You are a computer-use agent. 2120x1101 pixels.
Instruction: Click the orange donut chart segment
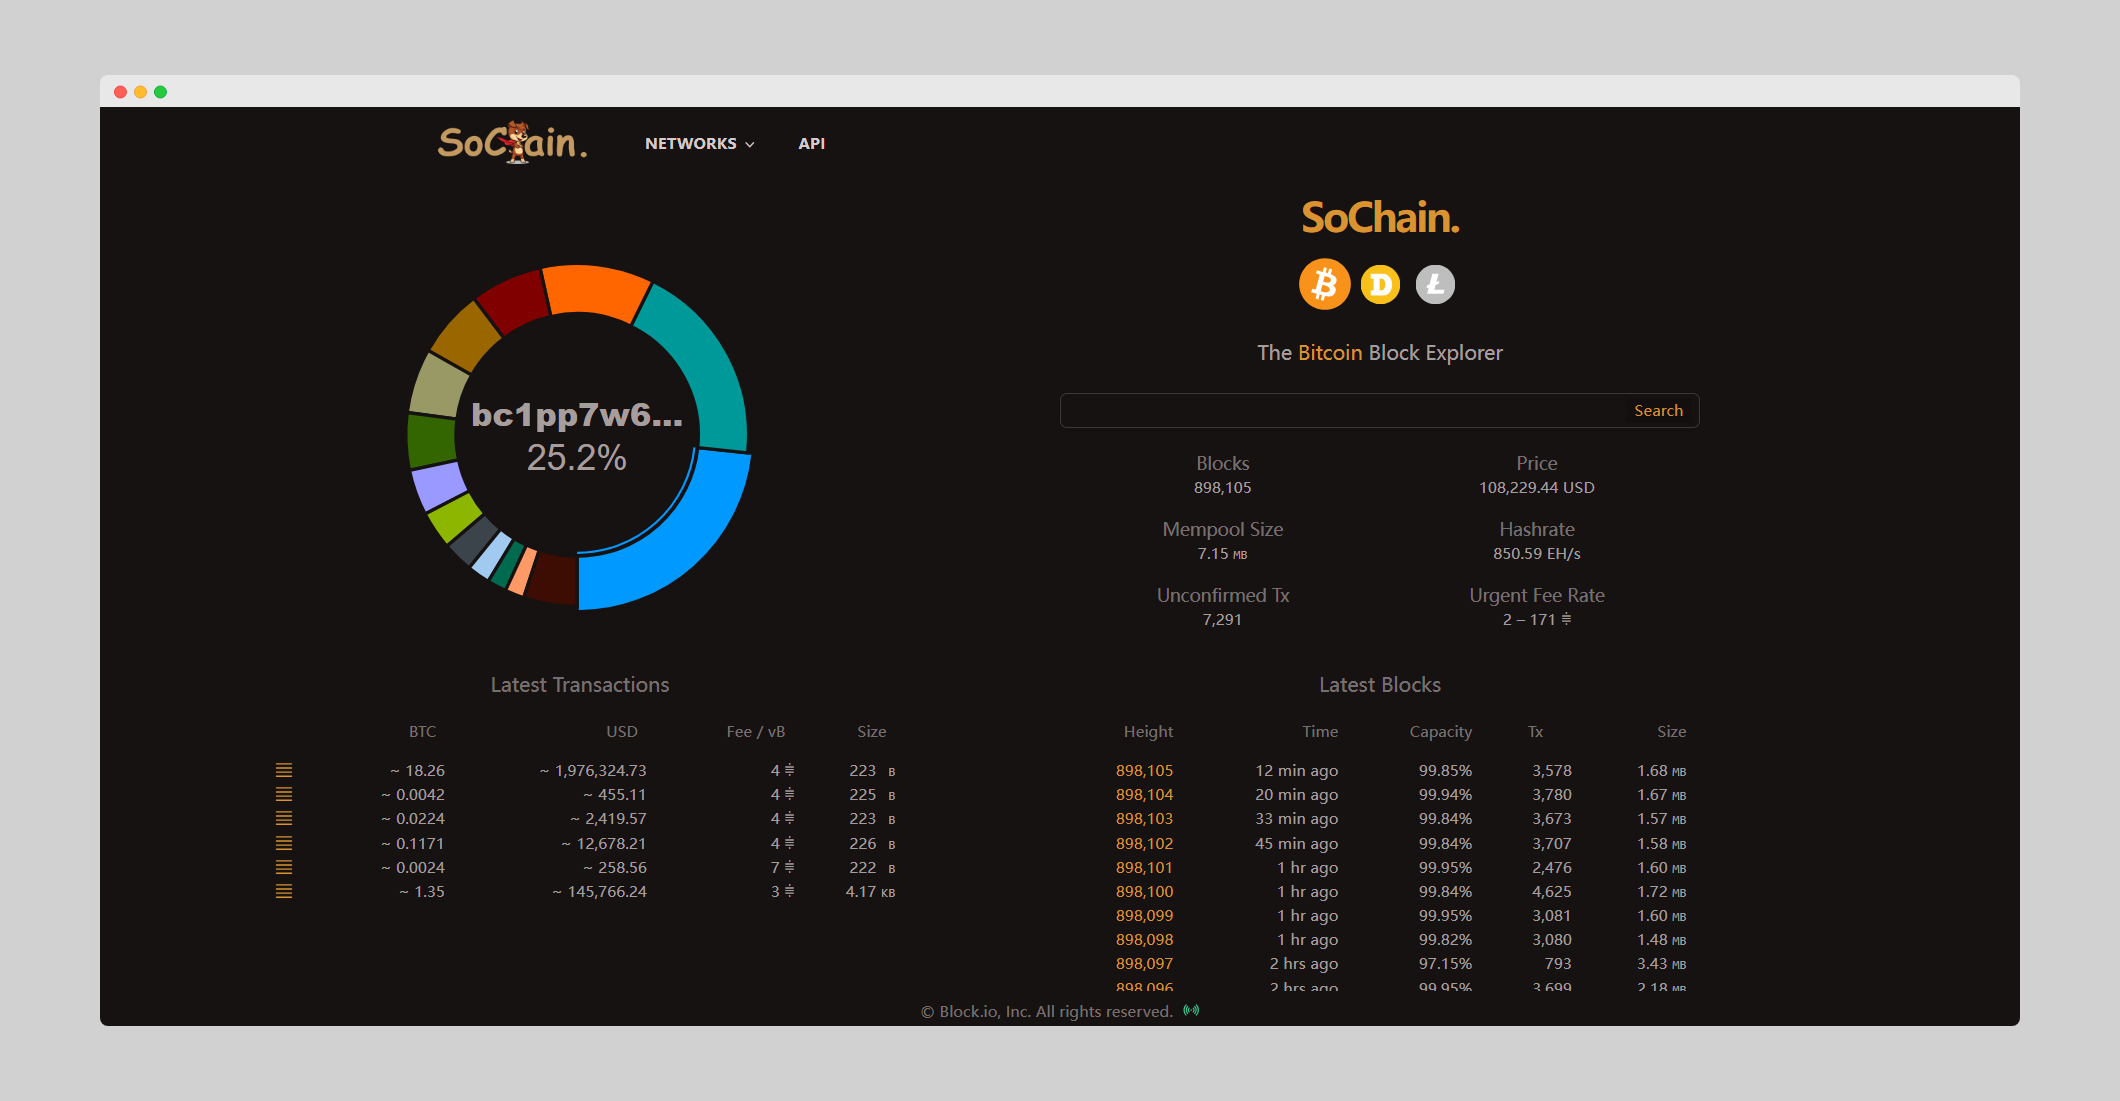(595, 290)
